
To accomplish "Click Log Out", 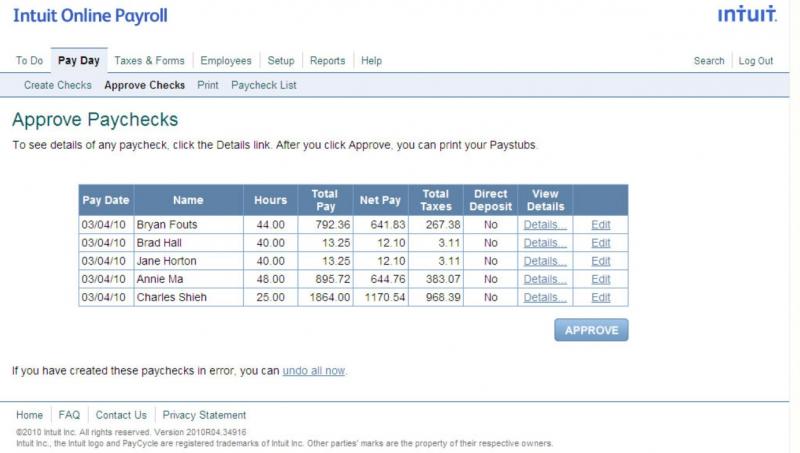I will tap(756, 61).
